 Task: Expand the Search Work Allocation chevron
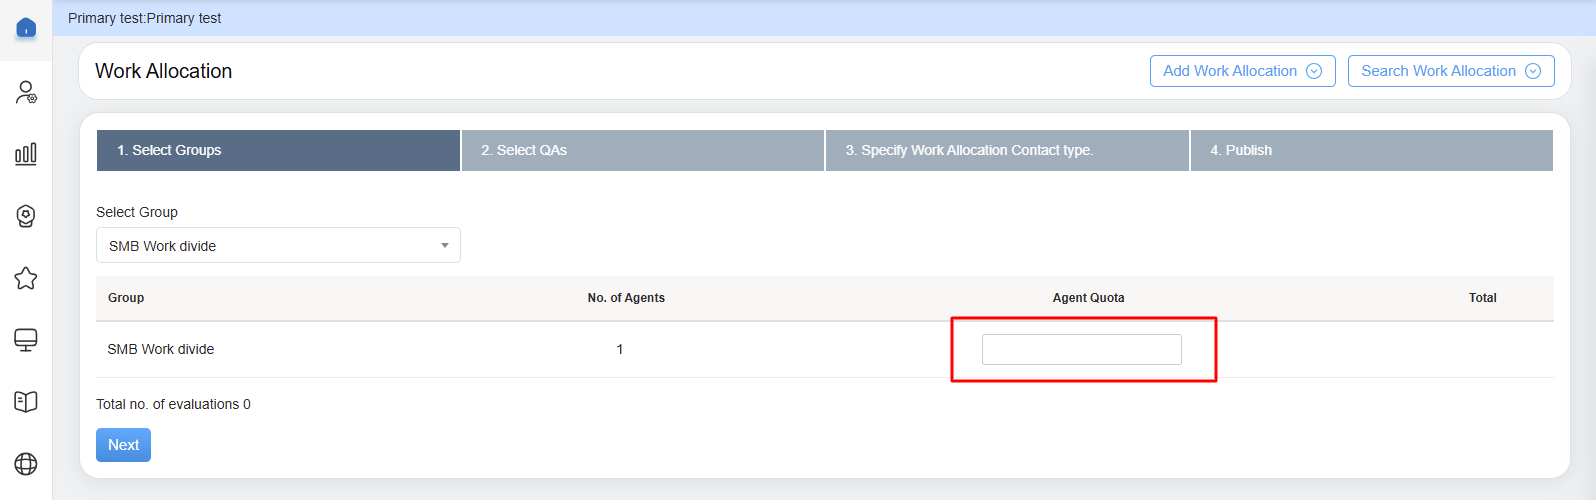[x=1533, y=71]
